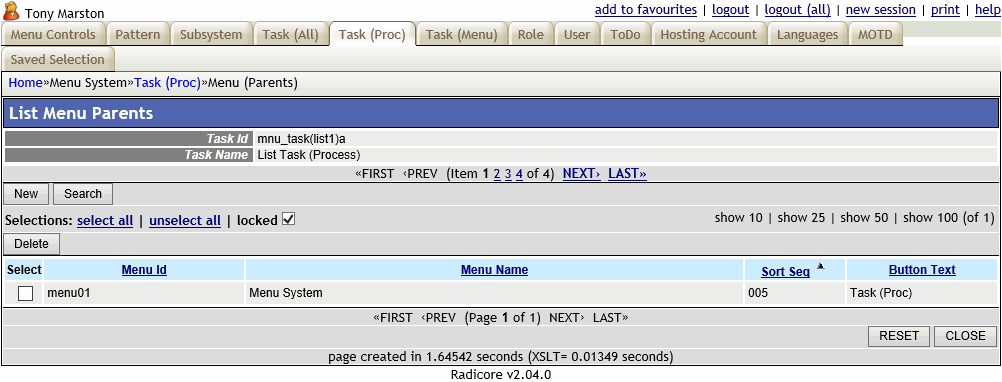Click the sort arrow icon beside Sort Seq
Image resolution: width=1002 pixels, height=382 pixels.
[821, 266]
